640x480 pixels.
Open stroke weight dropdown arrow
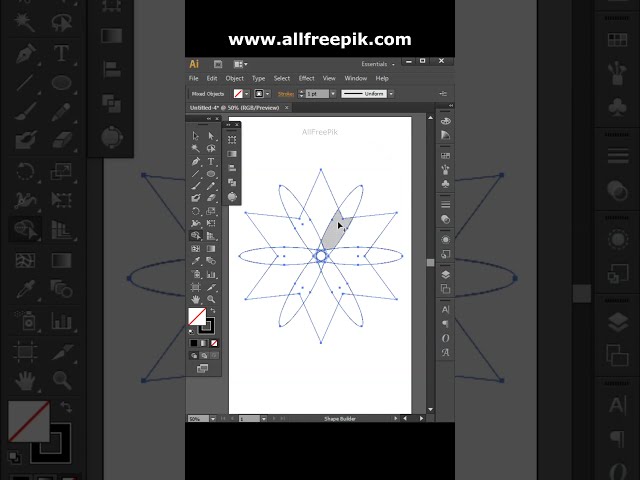tap(333, 94)
